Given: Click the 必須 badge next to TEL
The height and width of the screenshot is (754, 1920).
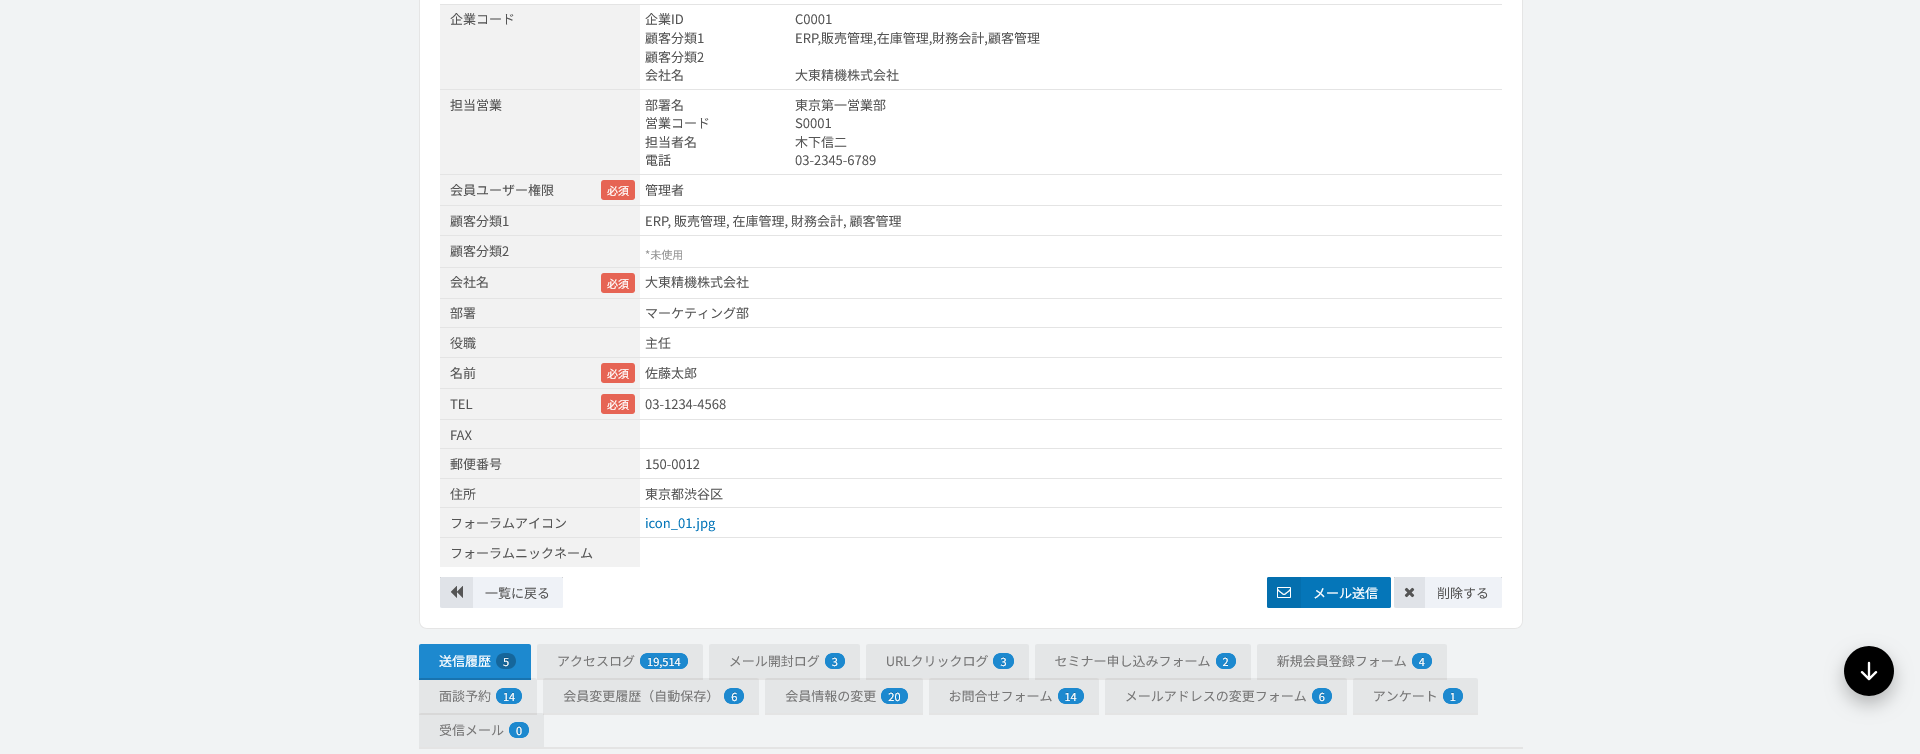Looking at the screenshot, I should [618, 404].
